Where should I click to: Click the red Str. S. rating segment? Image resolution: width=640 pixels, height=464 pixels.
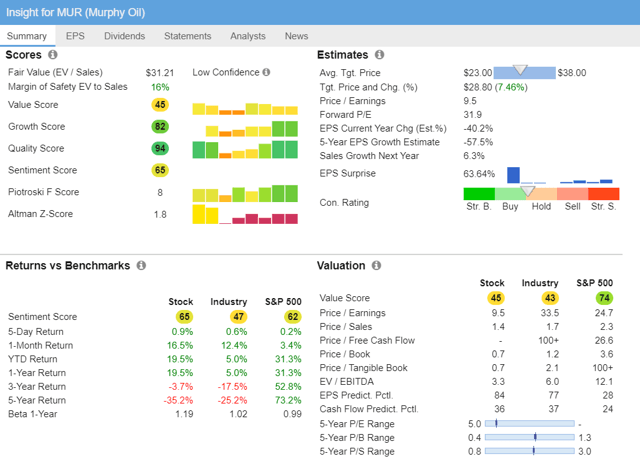604,193
